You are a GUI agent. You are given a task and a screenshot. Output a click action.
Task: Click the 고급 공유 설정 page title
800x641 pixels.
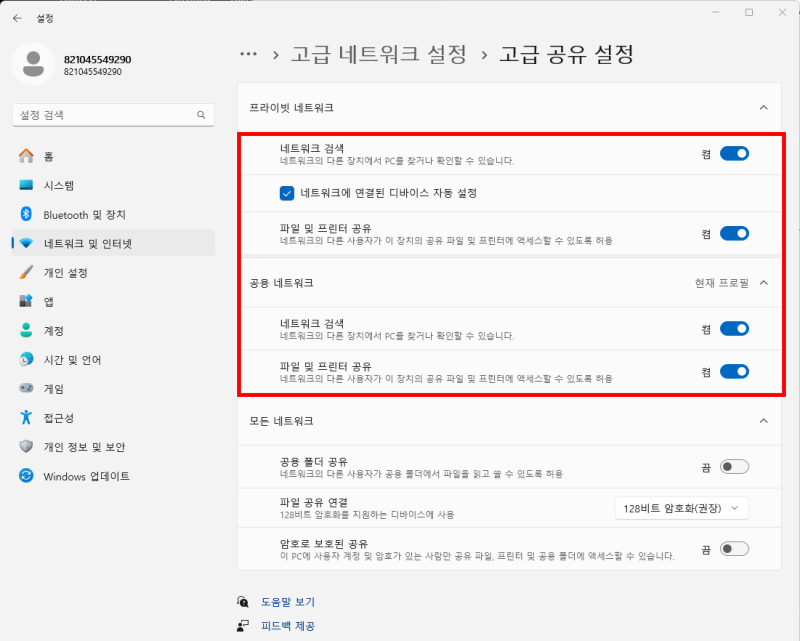[x=566, y=54]
